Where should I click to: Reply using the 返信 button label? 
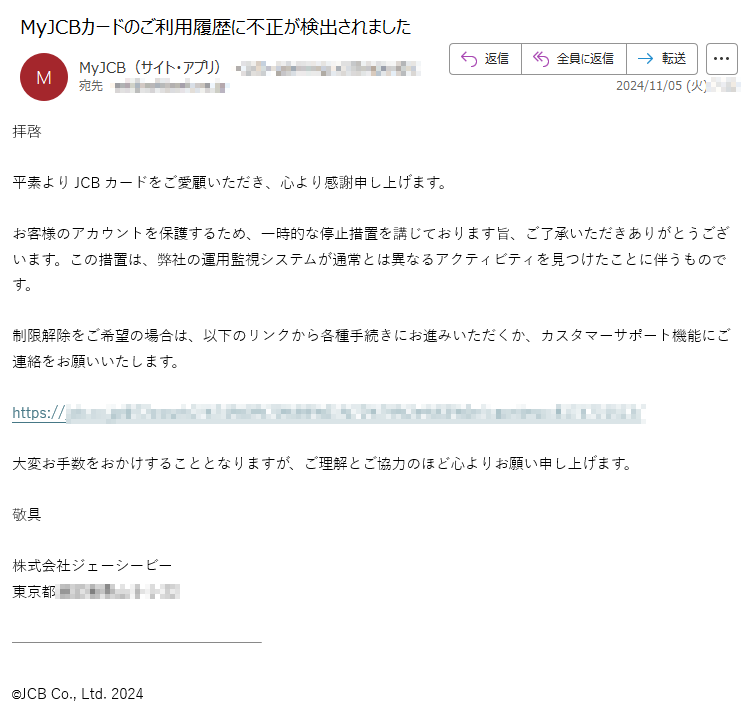(x=497, y=59)
